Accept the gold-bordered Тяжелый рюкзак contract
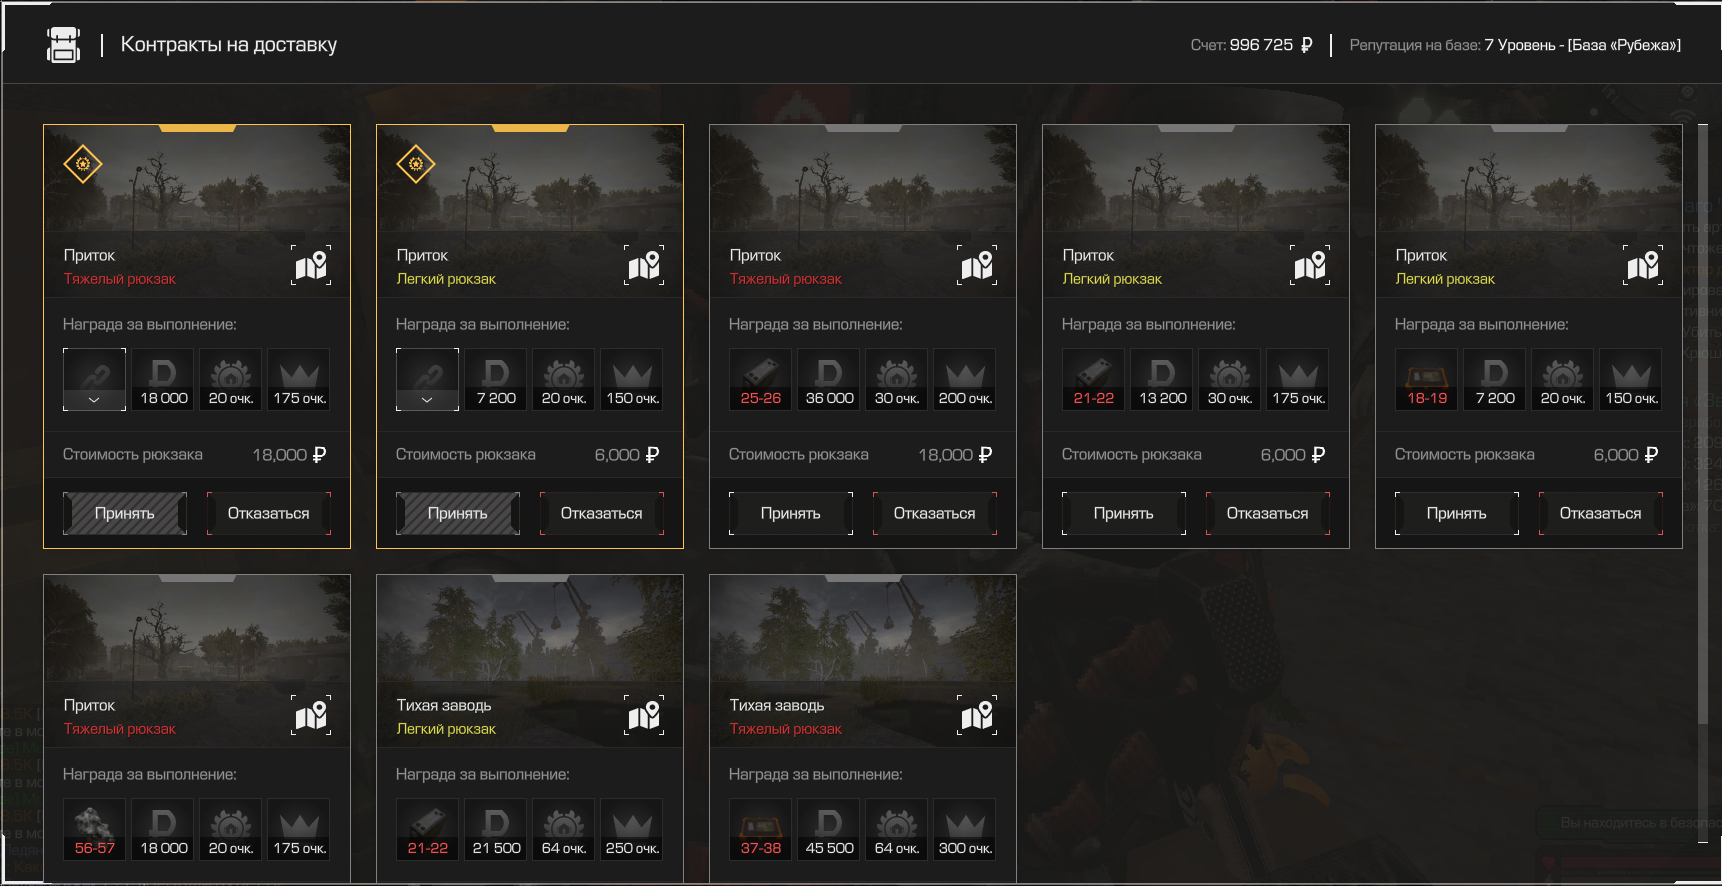Image resolution: width=1722 pixels, height=886 pixels. click(125, 513)
